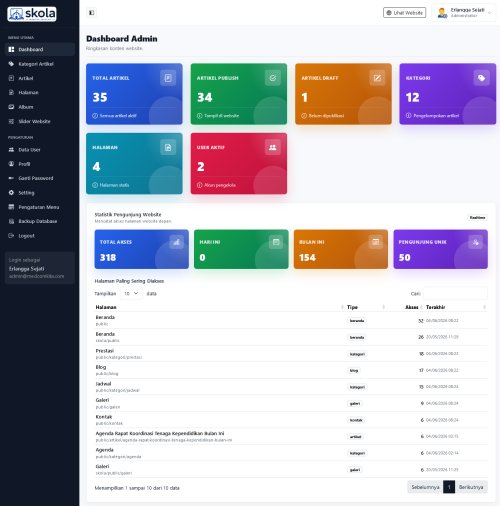The height and width of the screenshot is (506, 500).
Task: Click the skola logo
Action: click(x=32, y=14)
